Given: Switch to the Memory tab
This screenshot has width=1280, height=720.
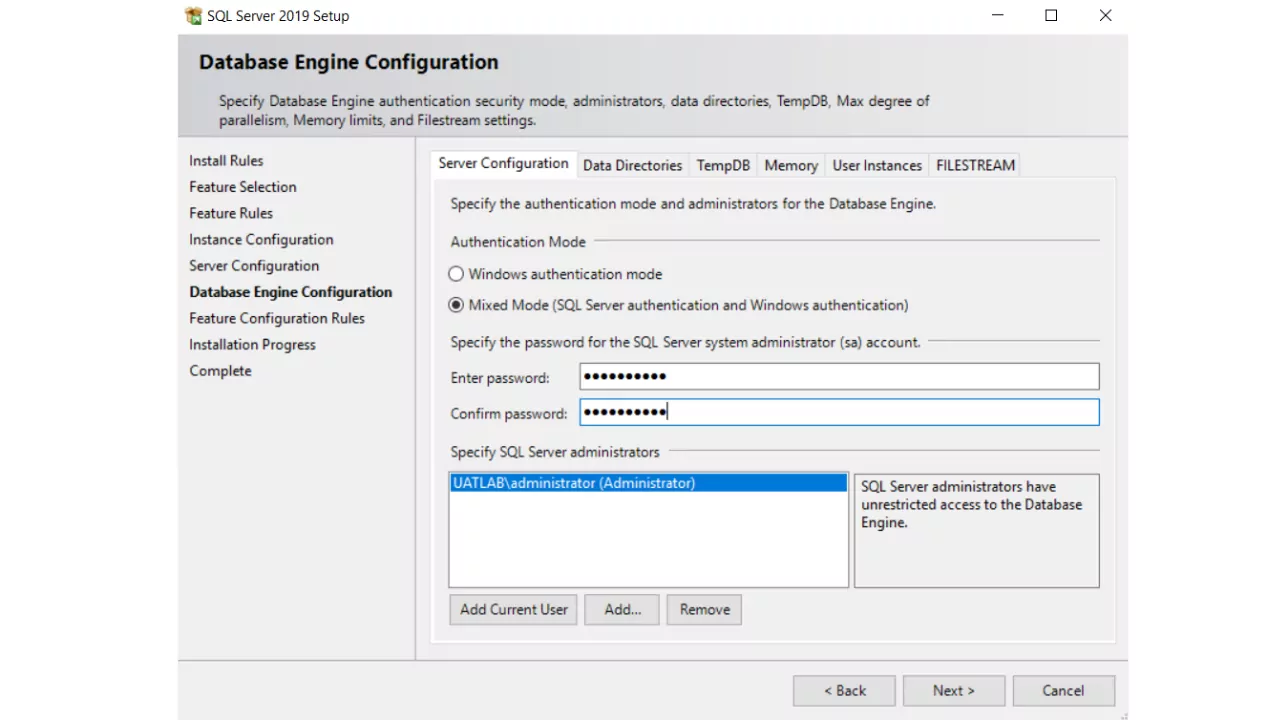Looking at the screenshot, I should tap(791, 166).
